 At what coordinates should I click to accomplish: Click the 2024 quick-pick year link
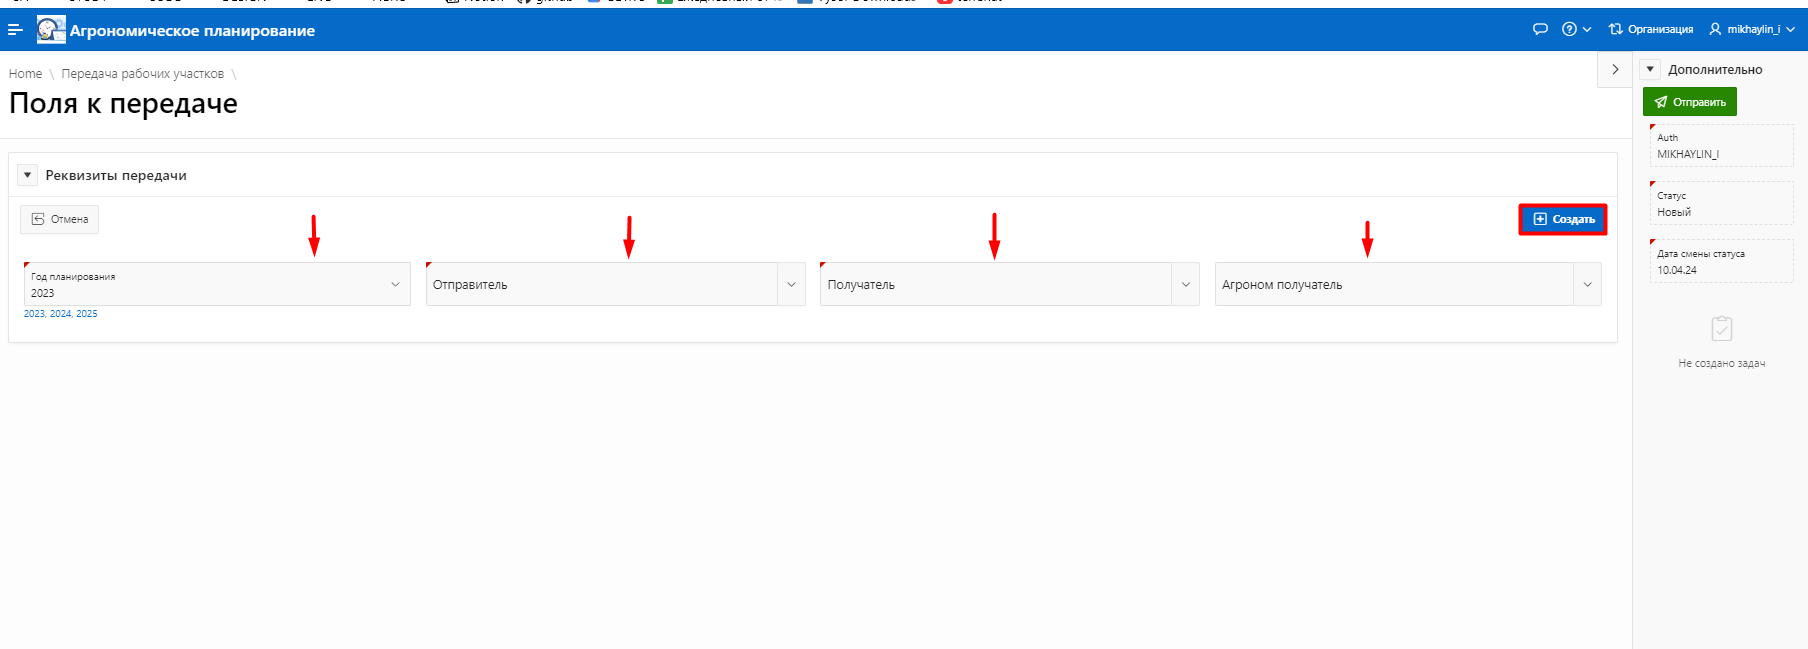tap(60, 314)
